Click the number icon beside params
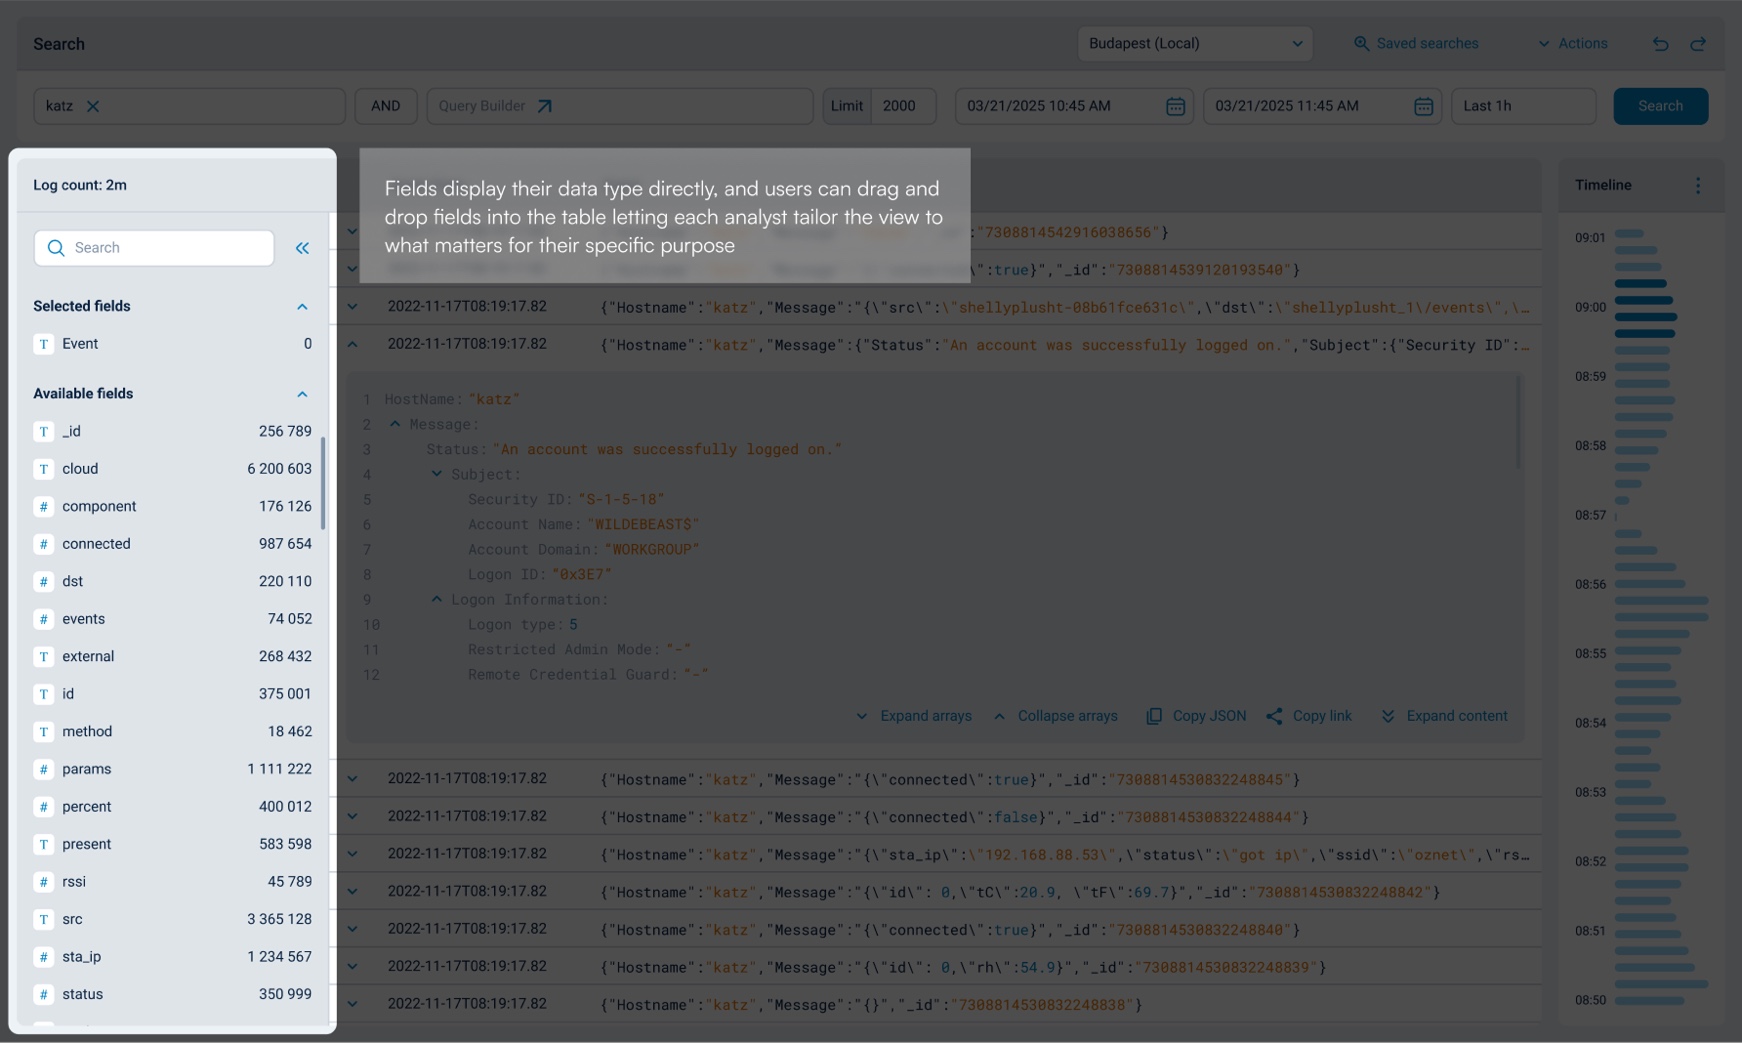This screenshot has width=1742, height=1043. pyautogui.click(x=44, y=769)
